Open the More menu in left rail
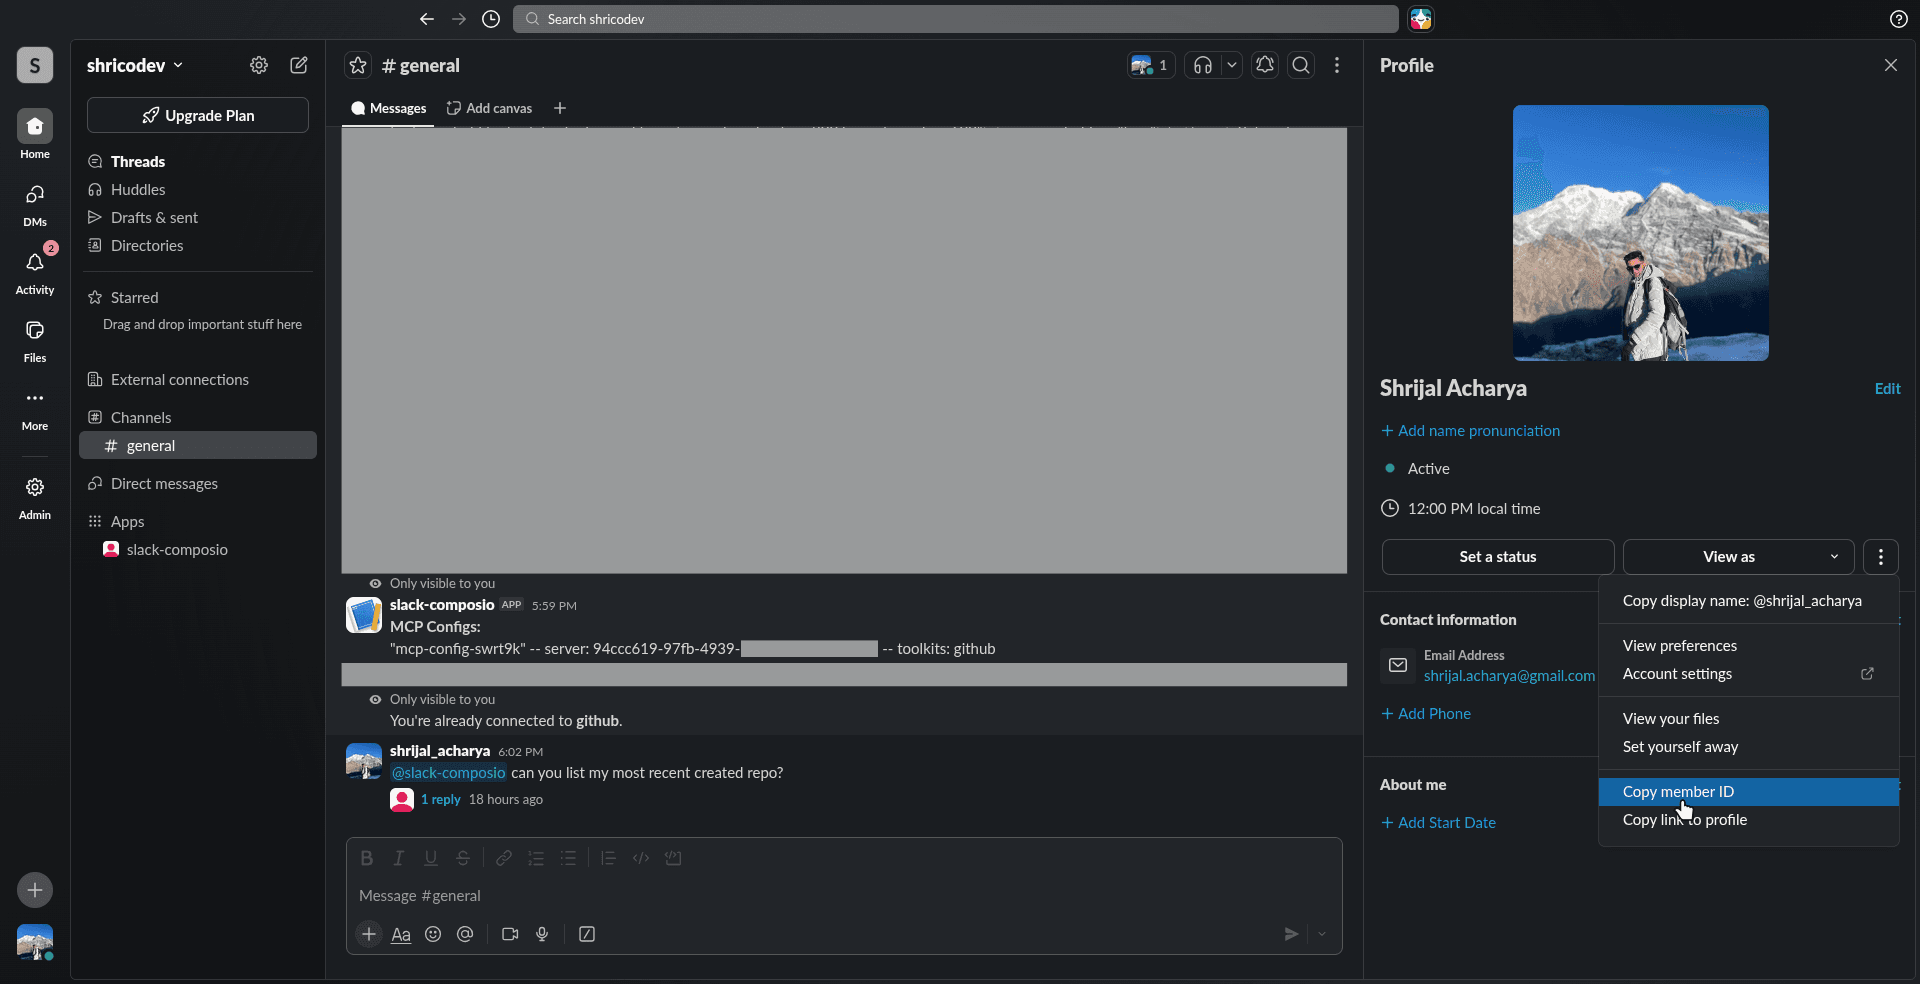The height and width of the screenshot is (984, 1920). 35,408
